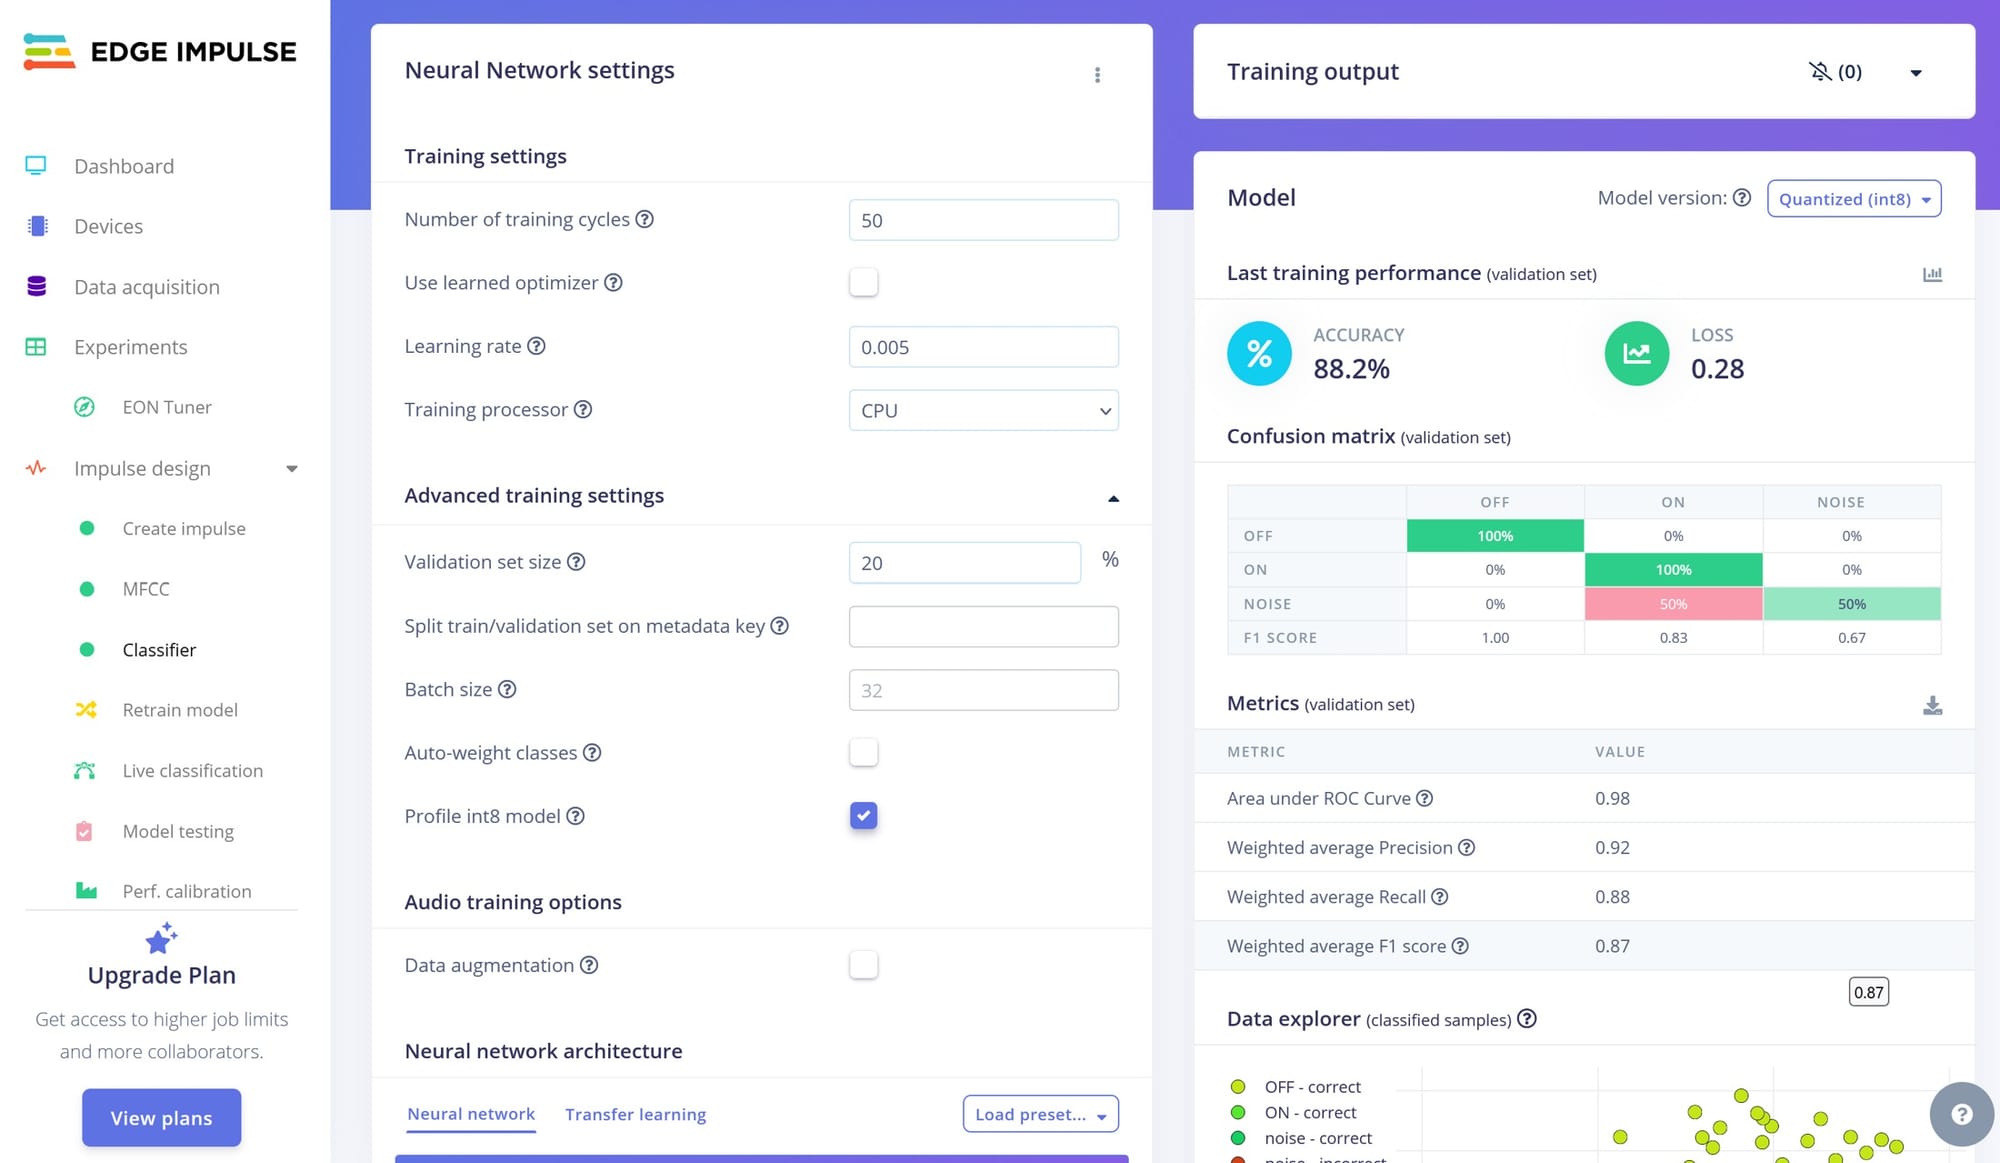Open the training performance chart icon
Image resolution: width=2000 pixels, height=1163 pixels.
tap(1932, 274)
